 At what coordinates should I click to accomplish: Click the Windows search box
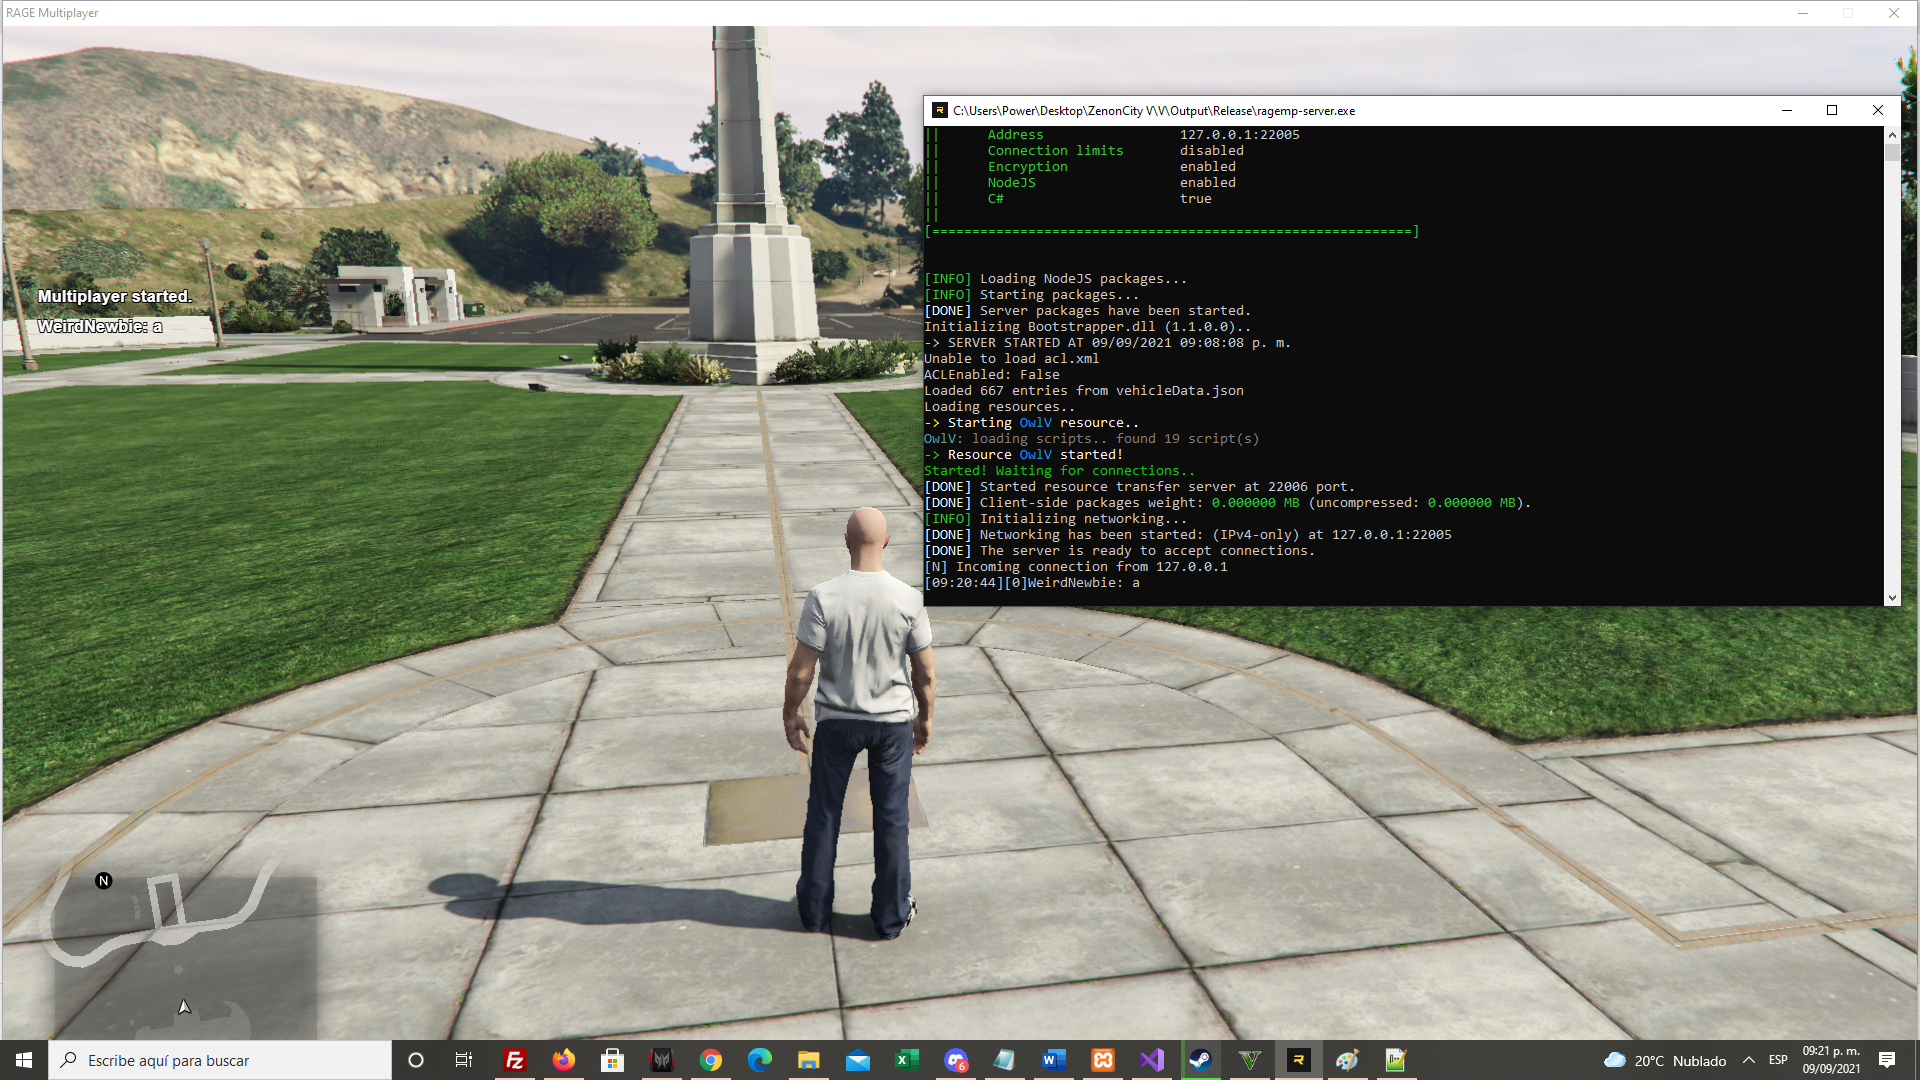[220, 1060]
